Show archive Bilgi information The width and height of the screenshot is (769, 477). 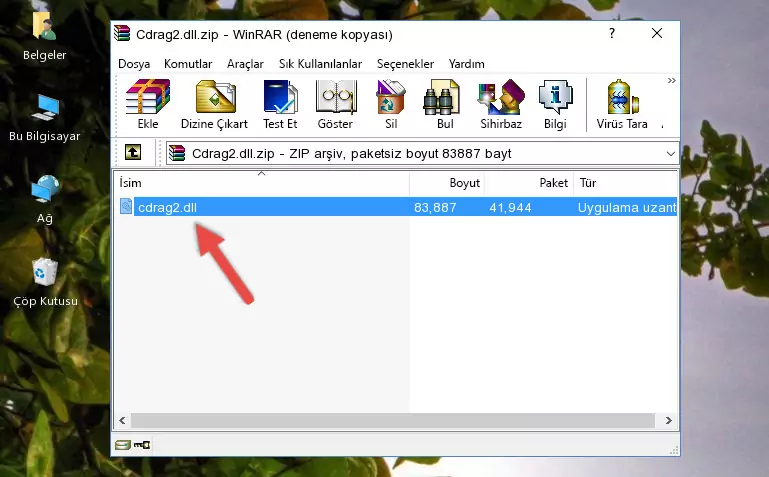tap(555, 103)
